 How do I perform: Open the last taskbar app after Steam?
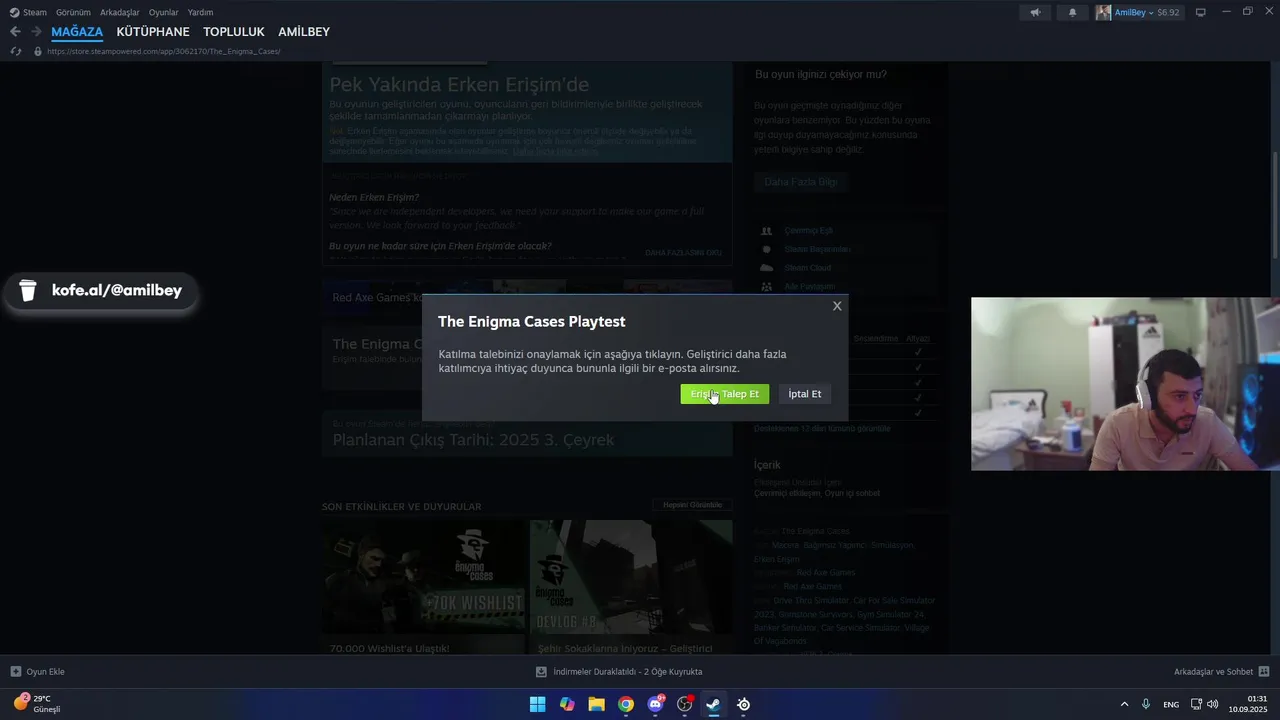744,704
